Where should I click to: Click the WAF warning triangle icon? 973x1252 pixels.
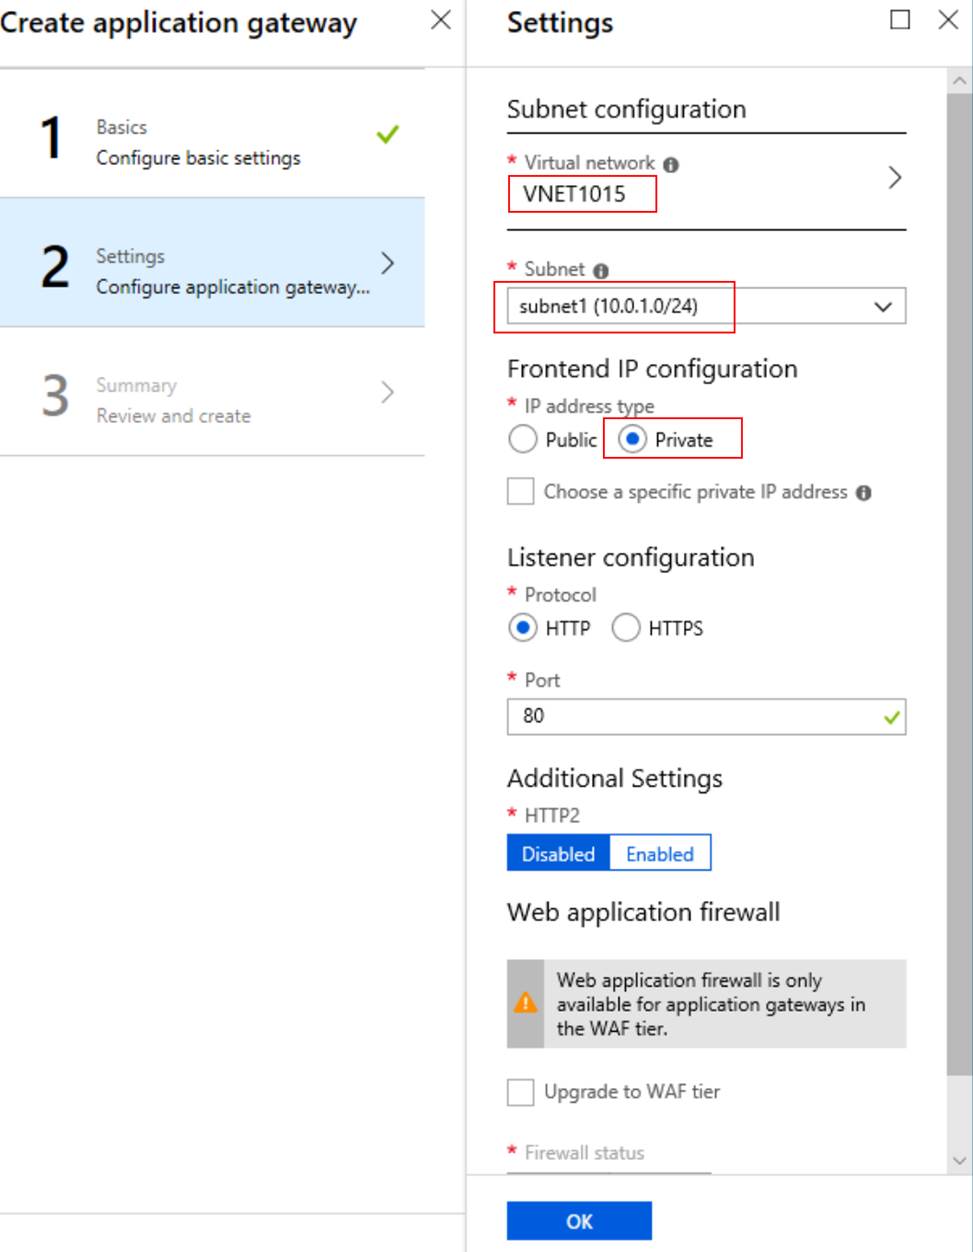tap(525, 1003)
